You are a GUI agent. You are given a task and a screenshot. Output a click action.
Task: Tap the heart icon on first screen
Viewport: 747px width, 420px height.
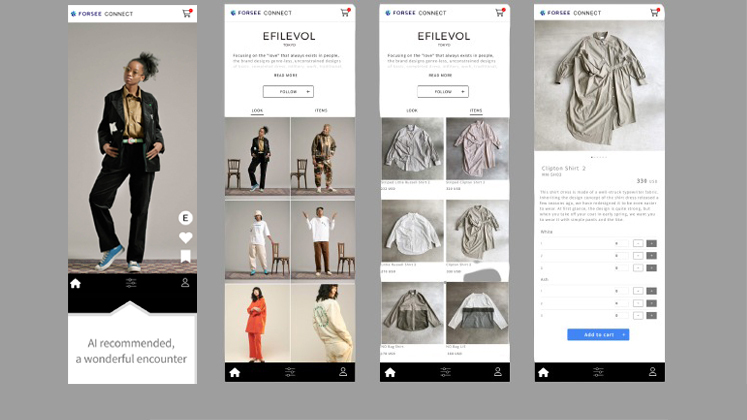coord(185,237)
